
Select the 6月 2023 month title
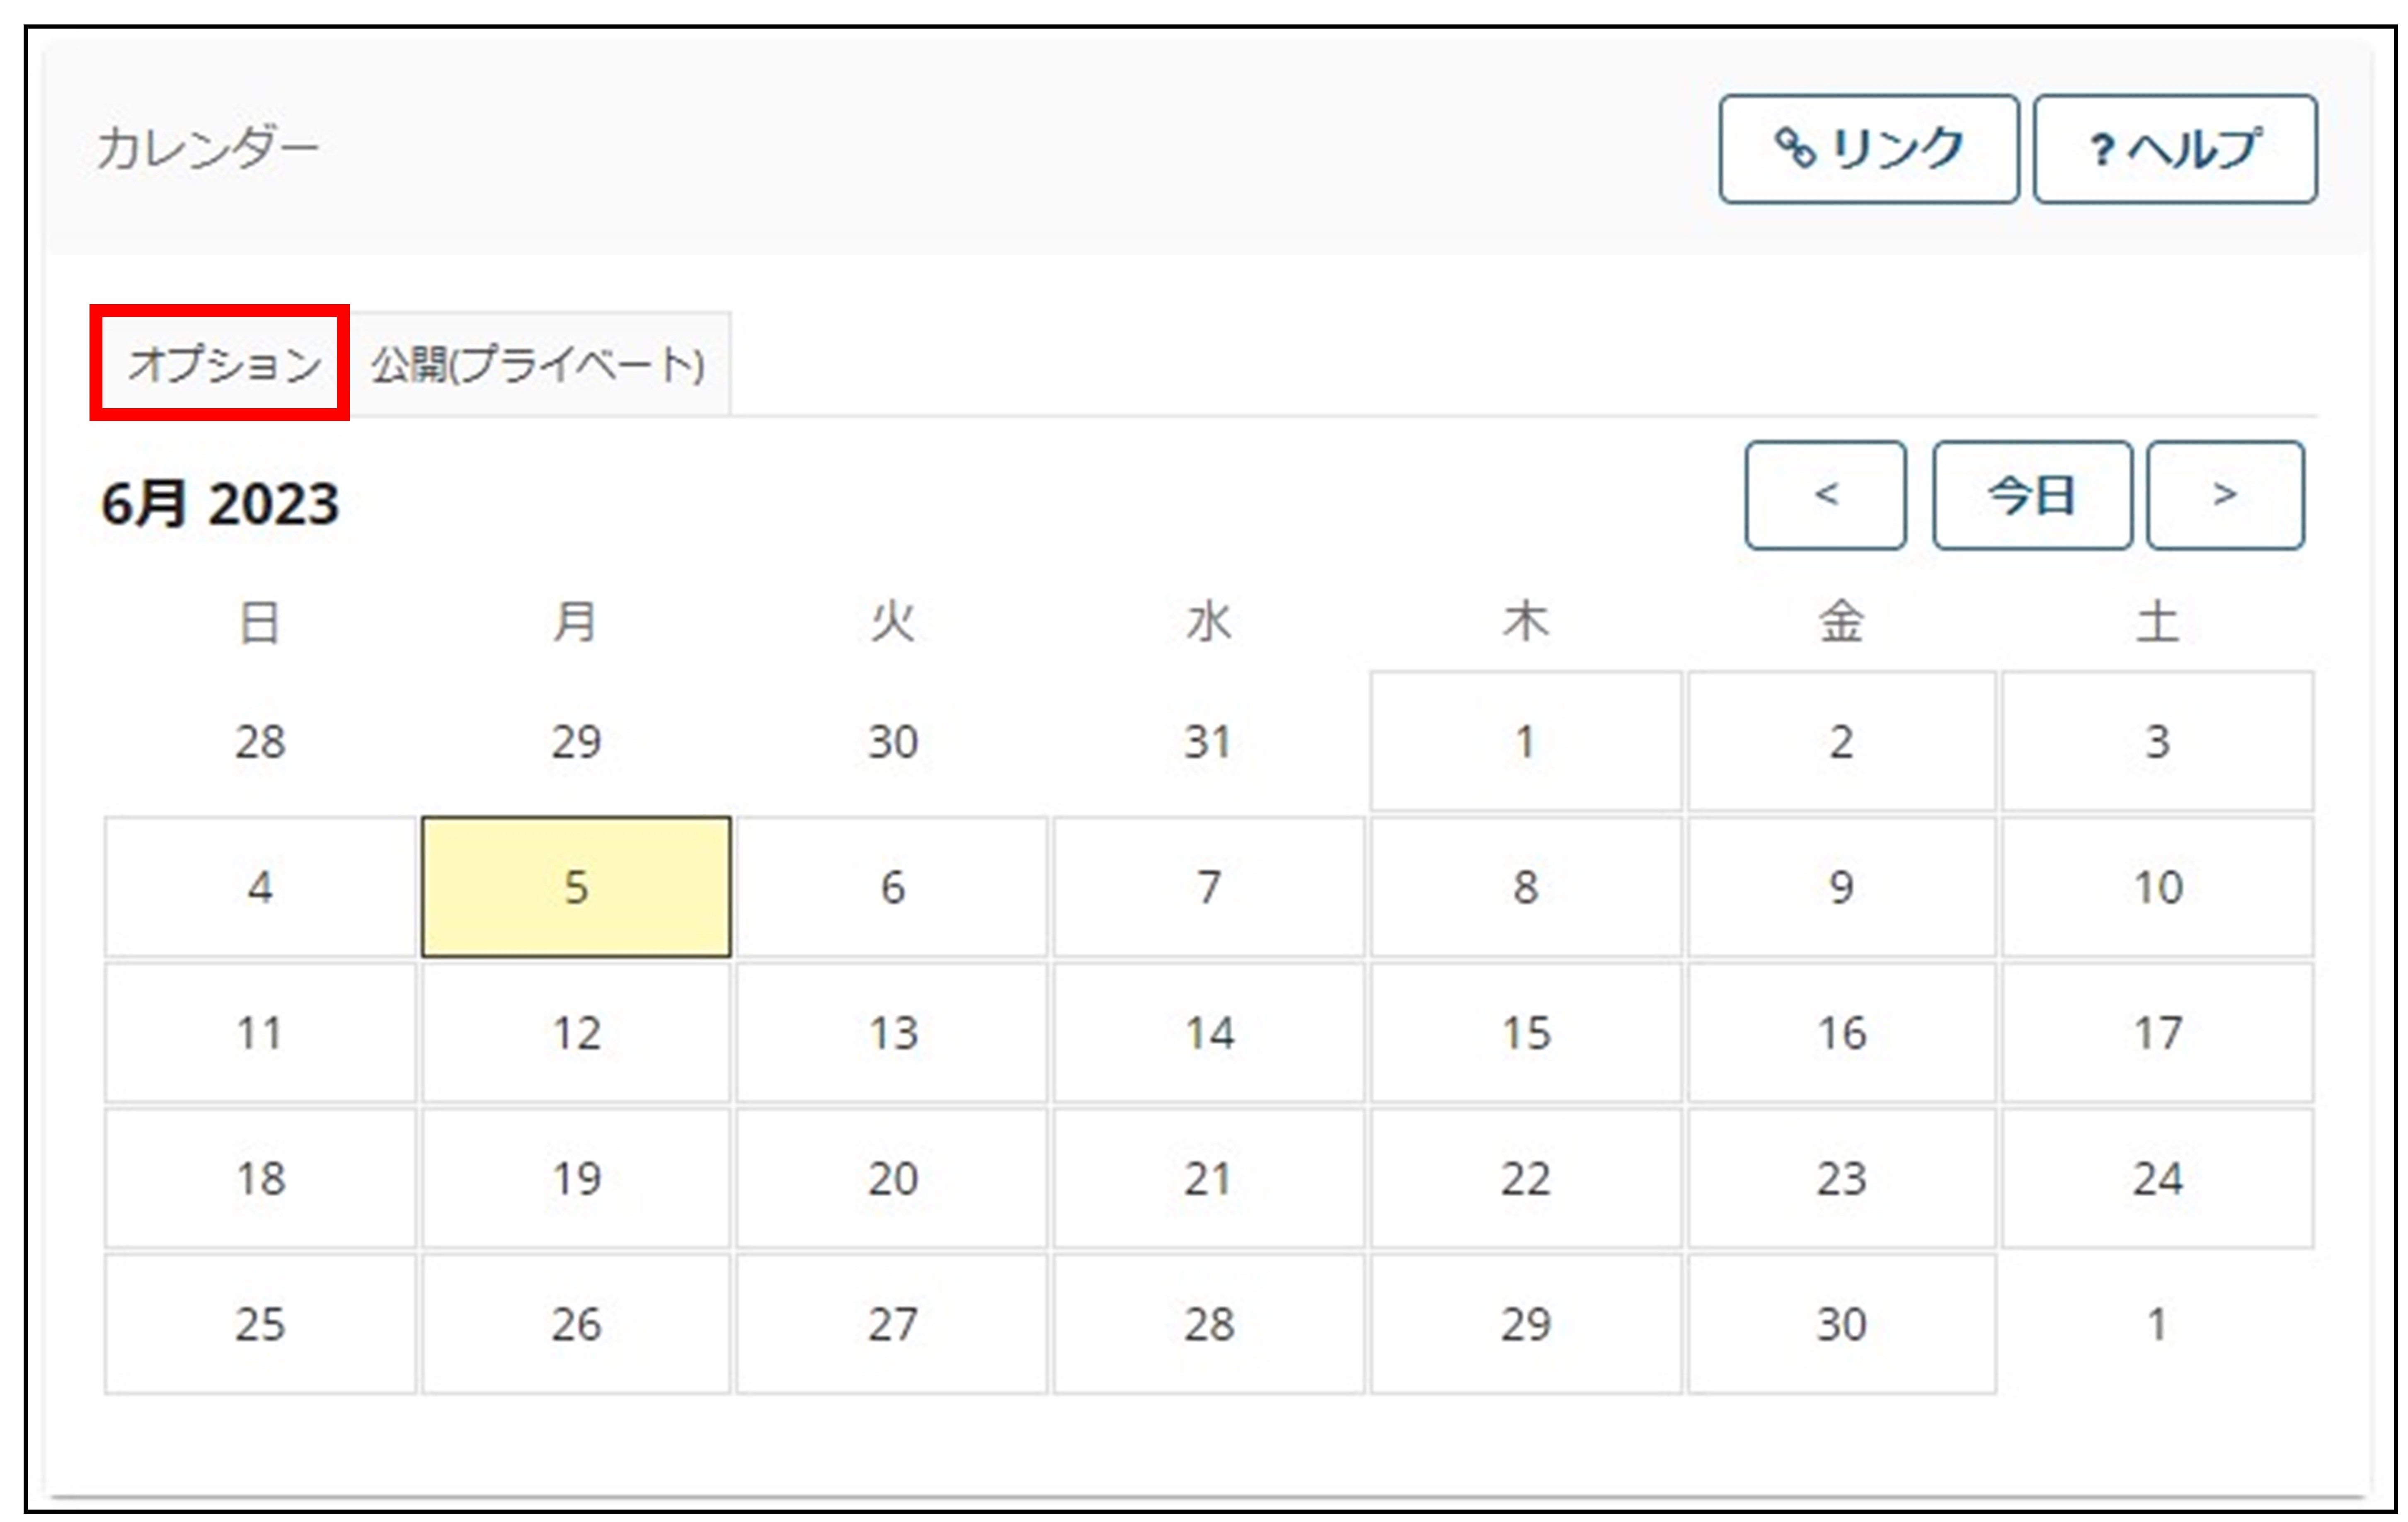coord(220,504)
